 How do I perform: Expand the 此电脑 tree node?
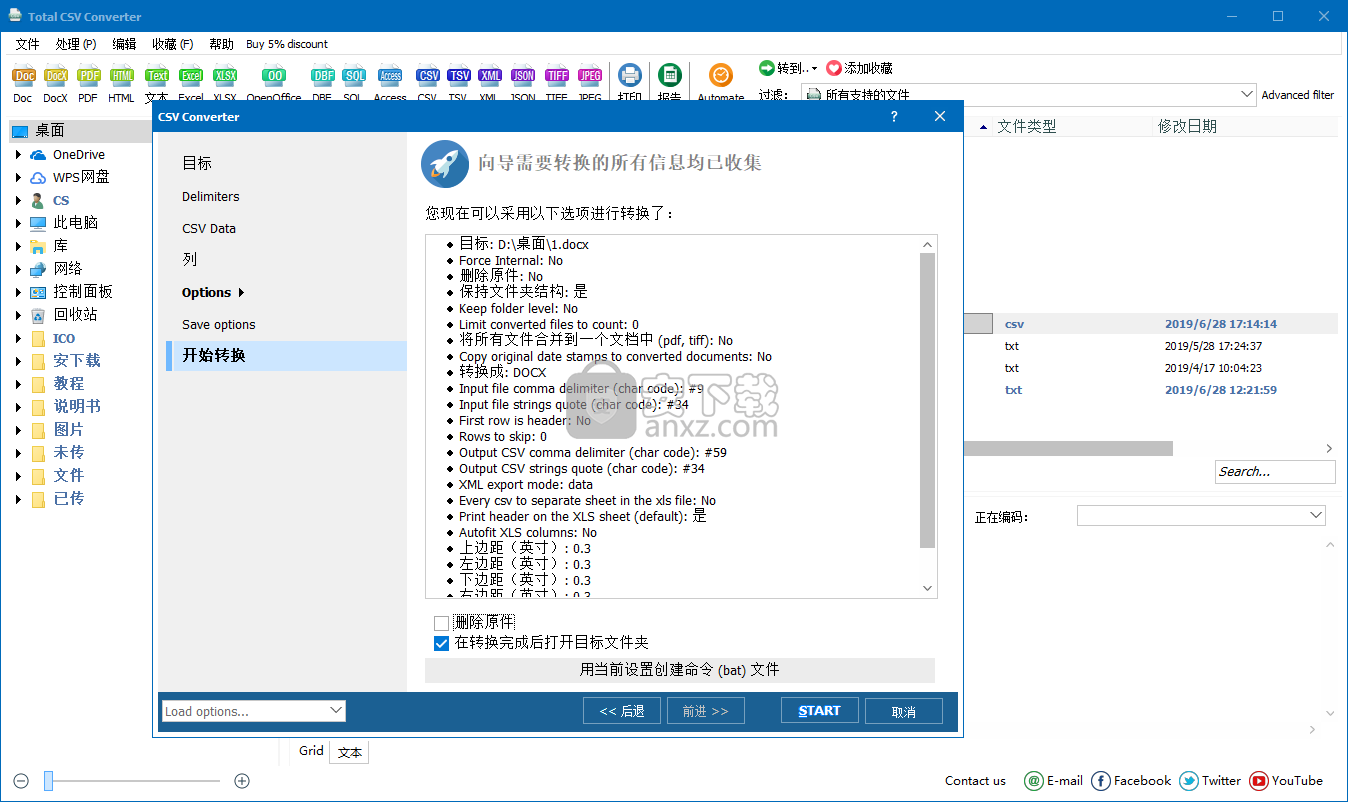tap(18, 224)
